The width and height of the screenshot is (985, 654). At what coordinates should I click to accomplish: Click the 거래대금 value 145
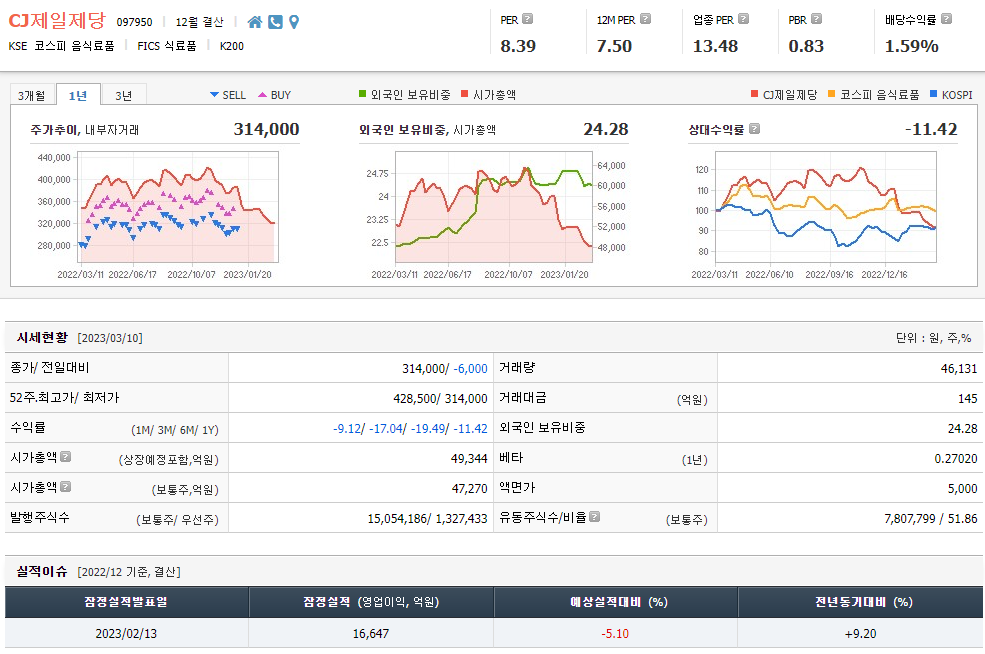click(x=968, y=398)
